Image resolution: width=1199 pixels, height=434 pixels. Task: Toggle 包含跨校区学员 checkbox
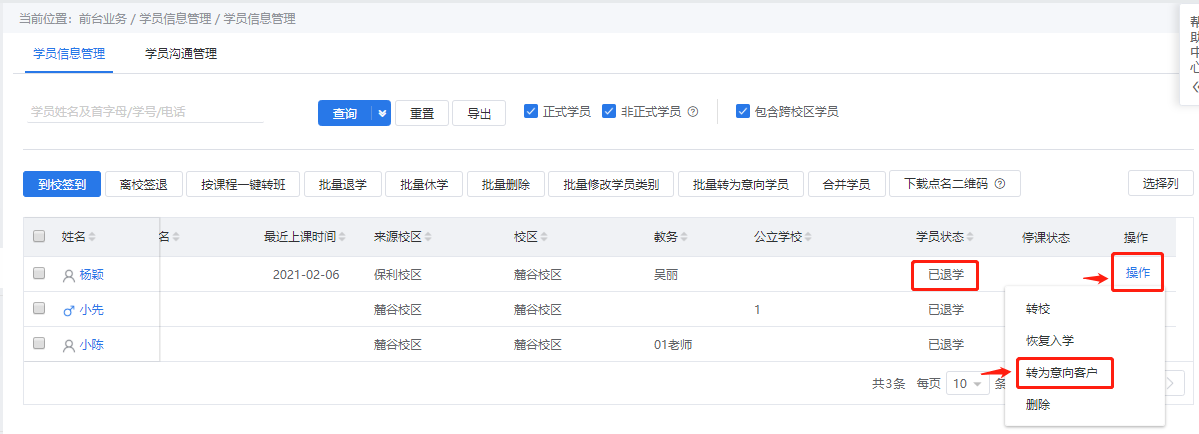click(x=742, y=112)
